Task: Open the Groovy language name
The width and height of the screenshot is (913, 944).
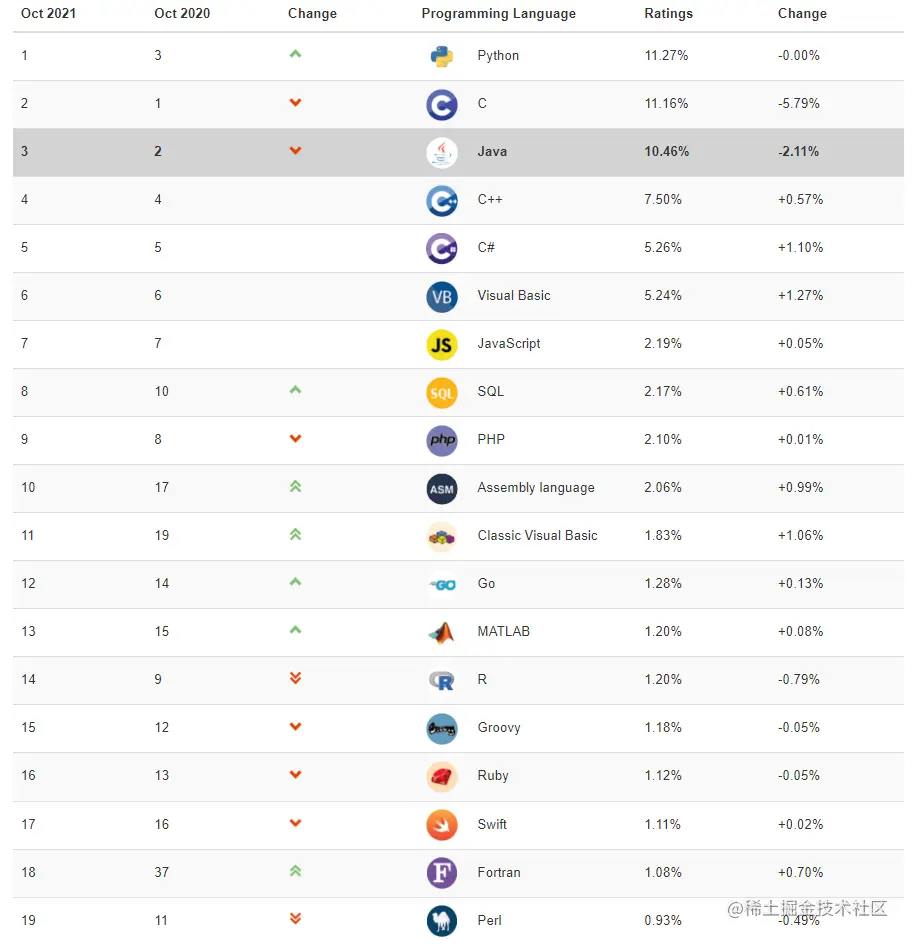Action: point(498,728)
